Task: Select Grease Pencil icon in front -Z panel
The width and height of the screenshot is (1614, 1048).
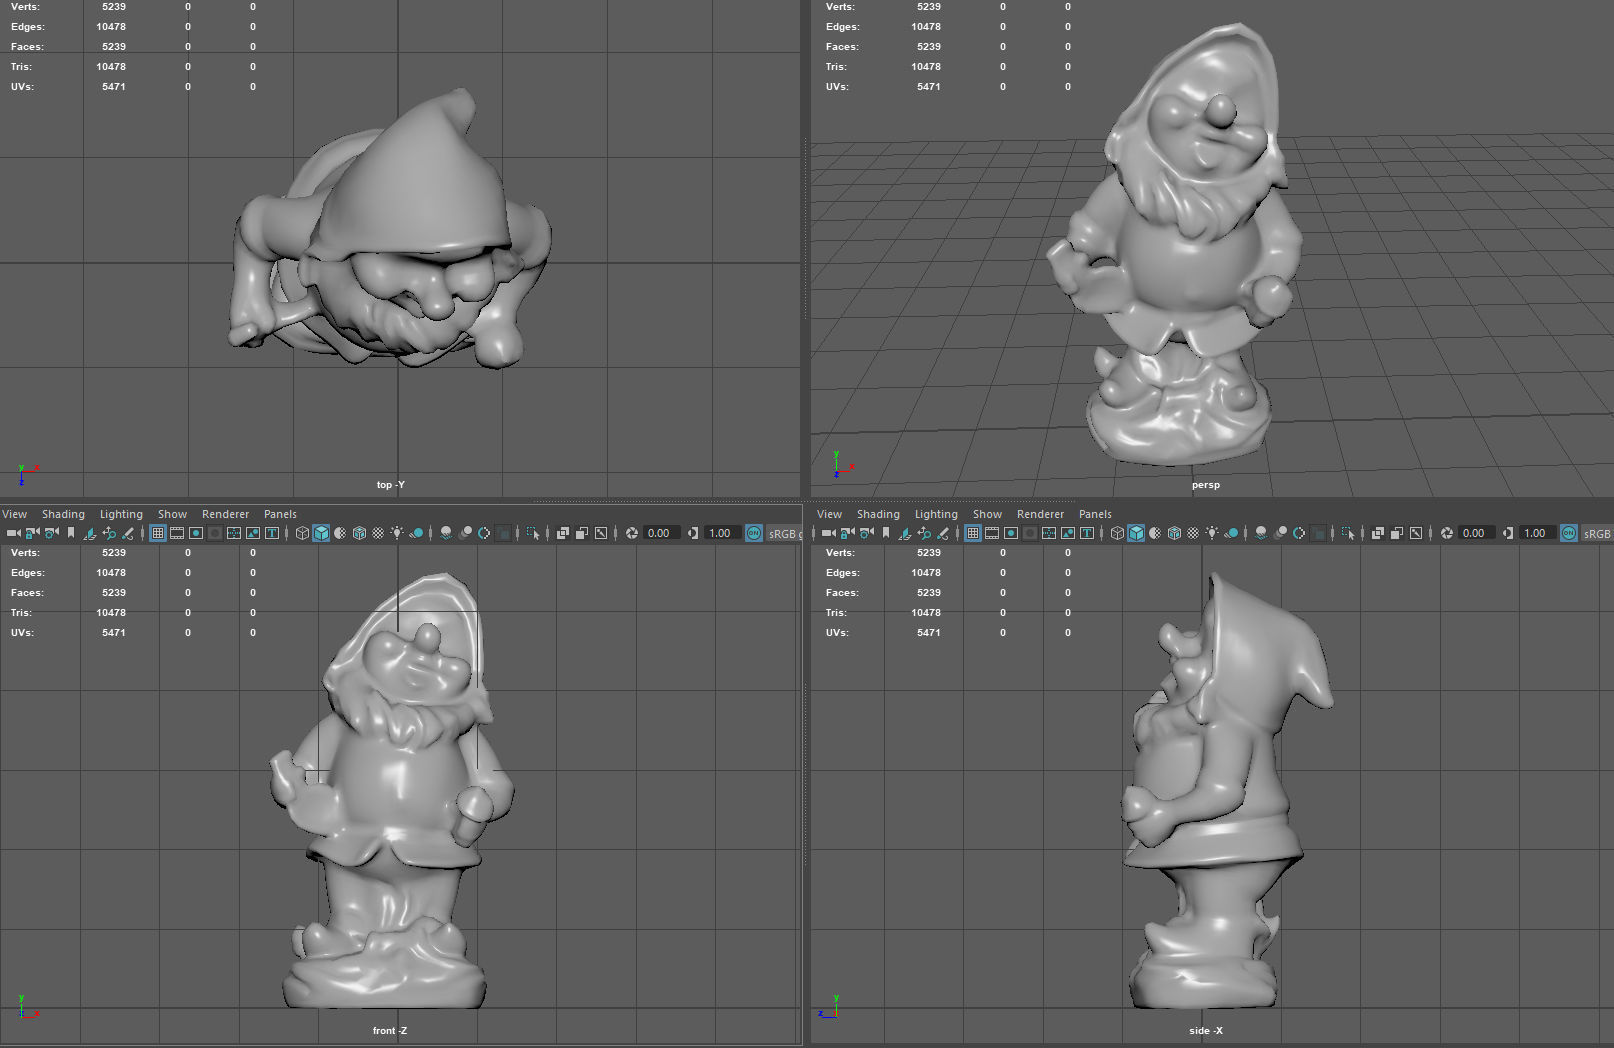Action: click(128, 533)
